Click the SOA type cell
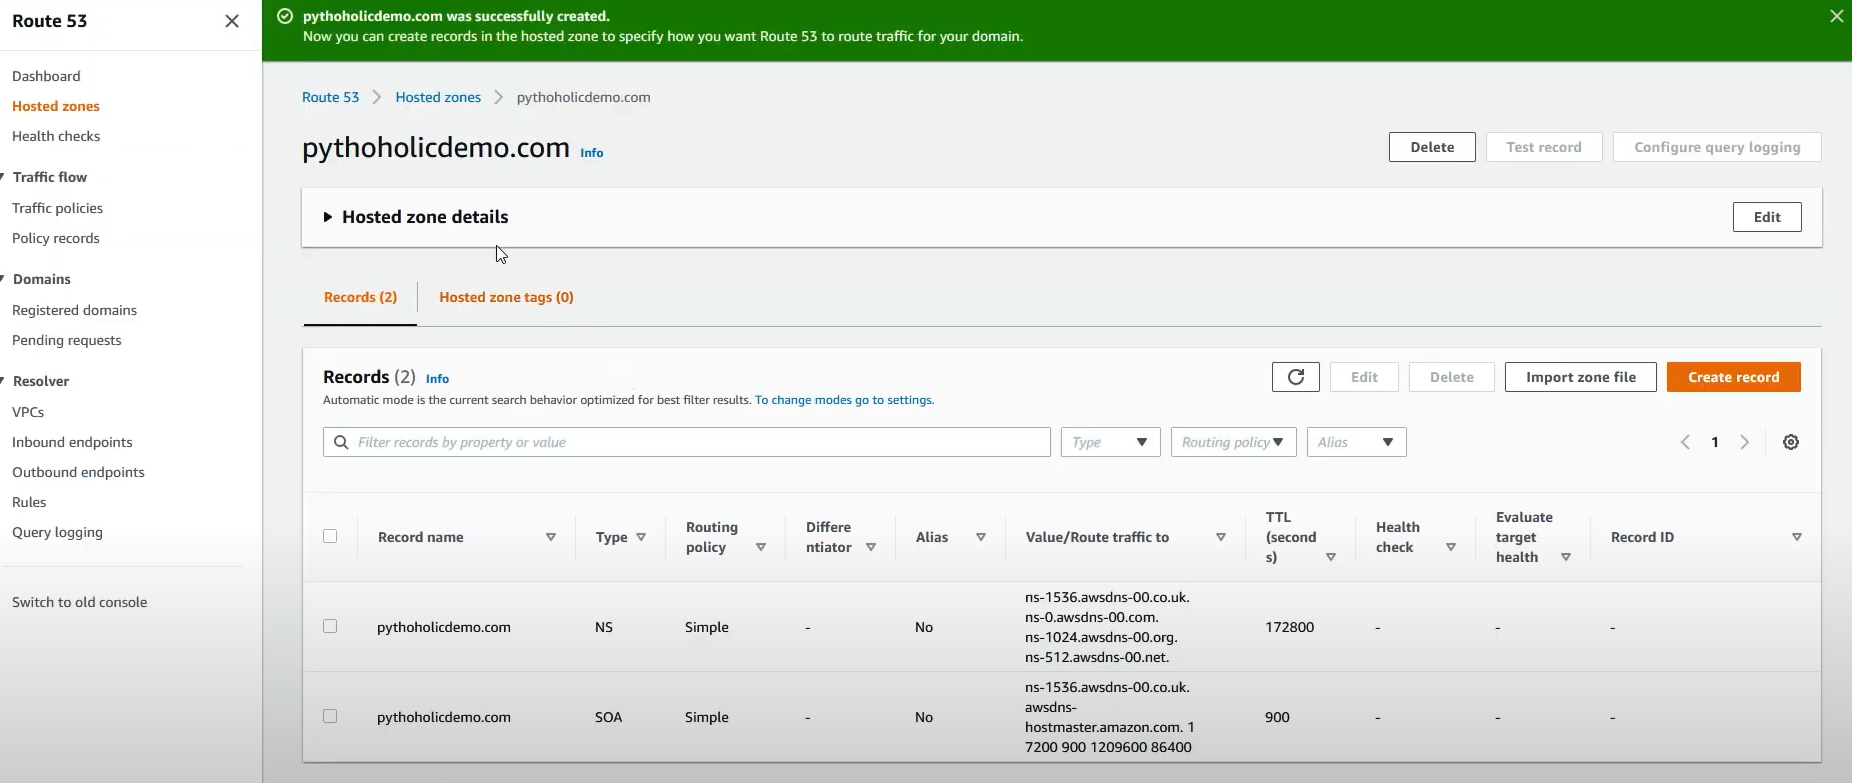 (608, 717)
